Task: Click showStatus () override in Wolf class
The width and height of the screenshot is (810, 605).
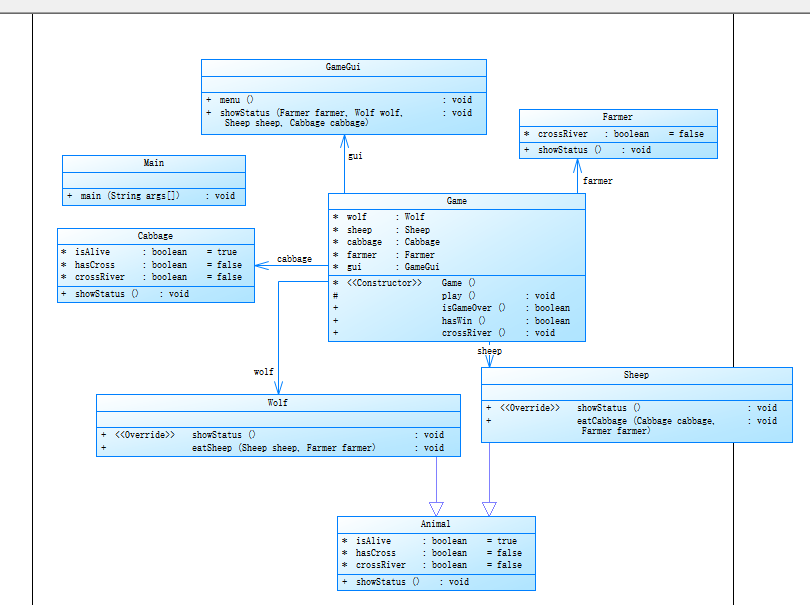Action: click(272, 435)
